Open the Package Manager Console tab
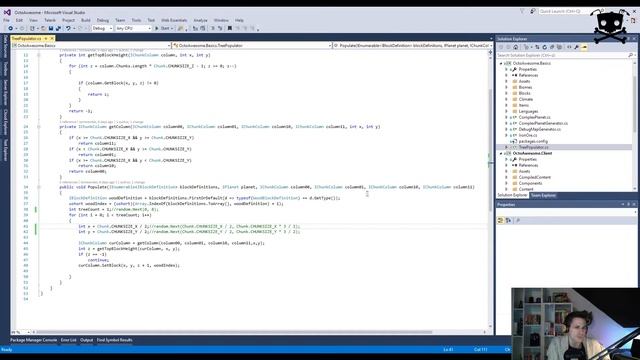Screen dimensions: 640x360 [x=33, y=340]
